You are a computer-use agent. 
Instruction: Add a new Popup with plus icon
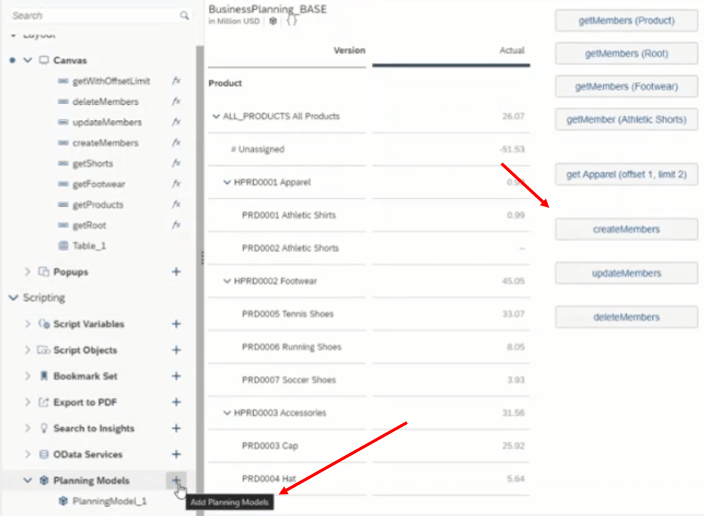point(176,271)
